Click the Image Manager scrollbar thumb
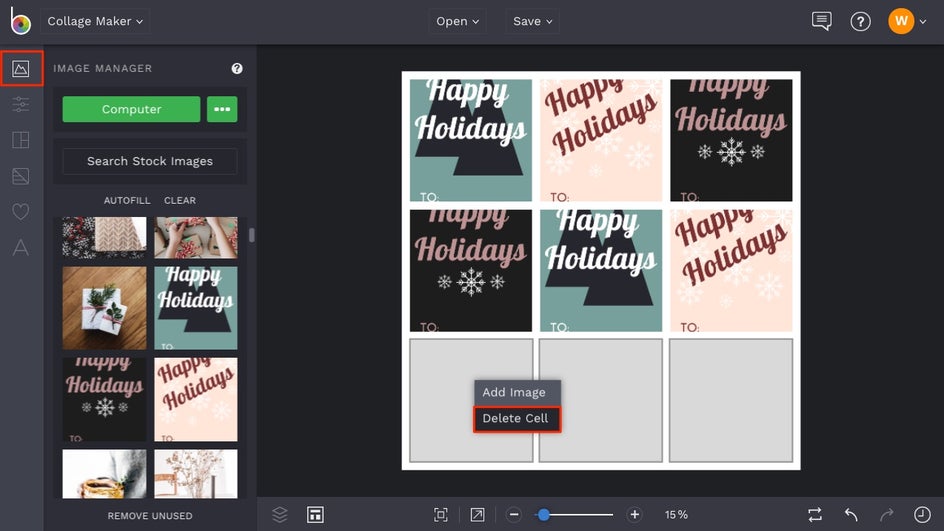 tap(252, 235)
